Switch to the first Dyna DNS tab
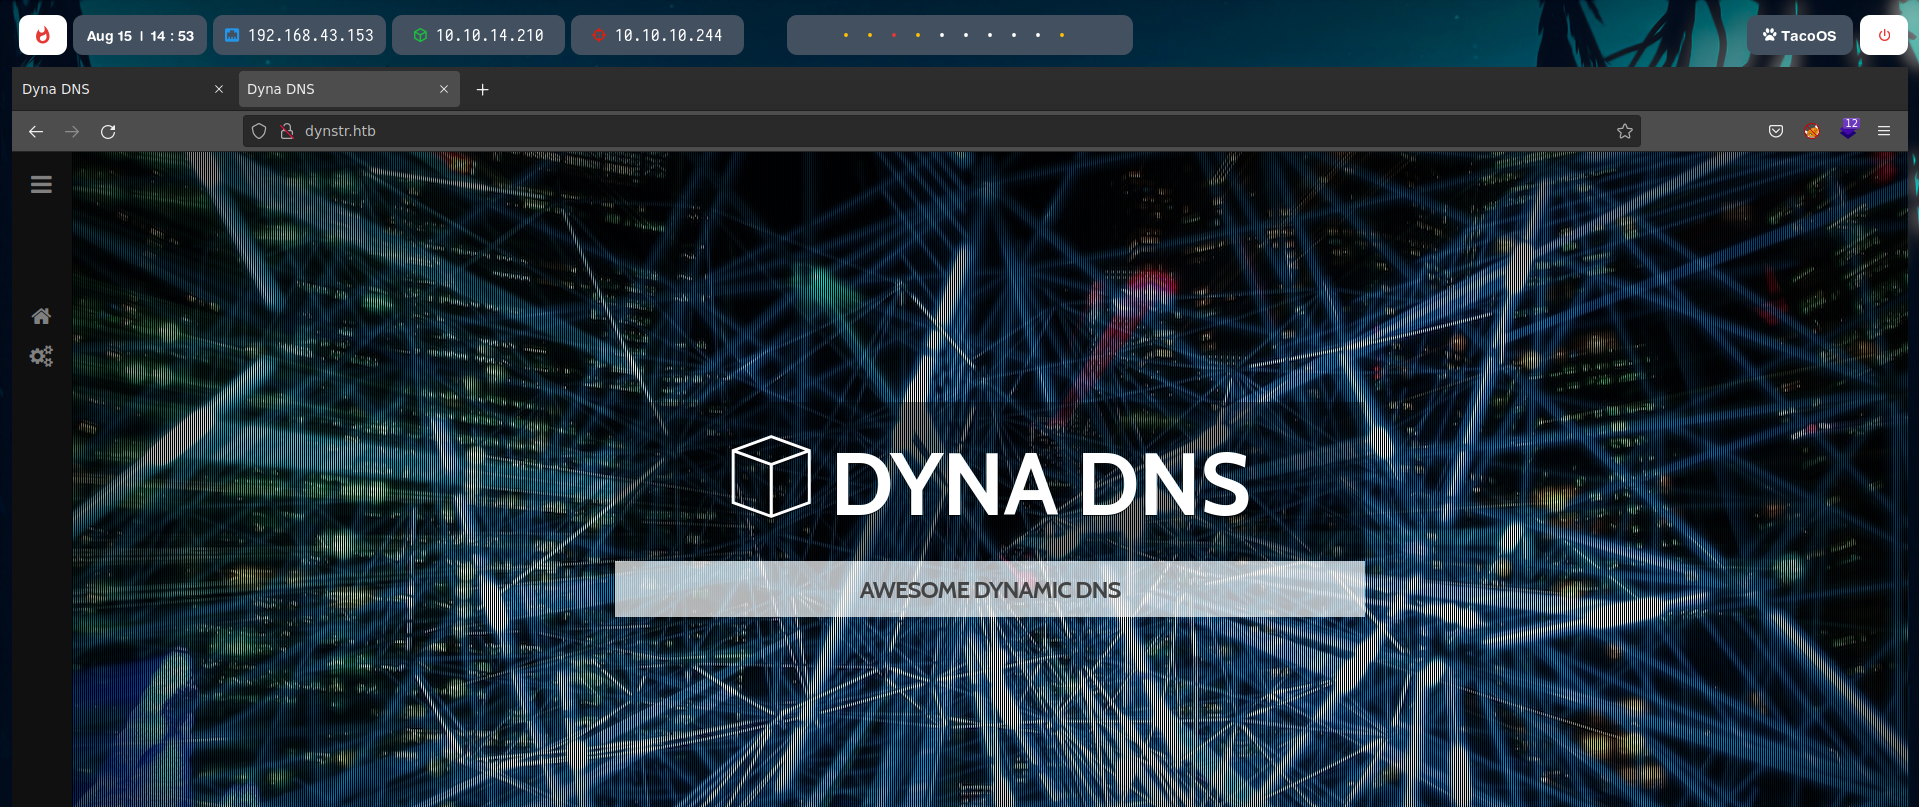1919x807 pixels. coord(110,89)
